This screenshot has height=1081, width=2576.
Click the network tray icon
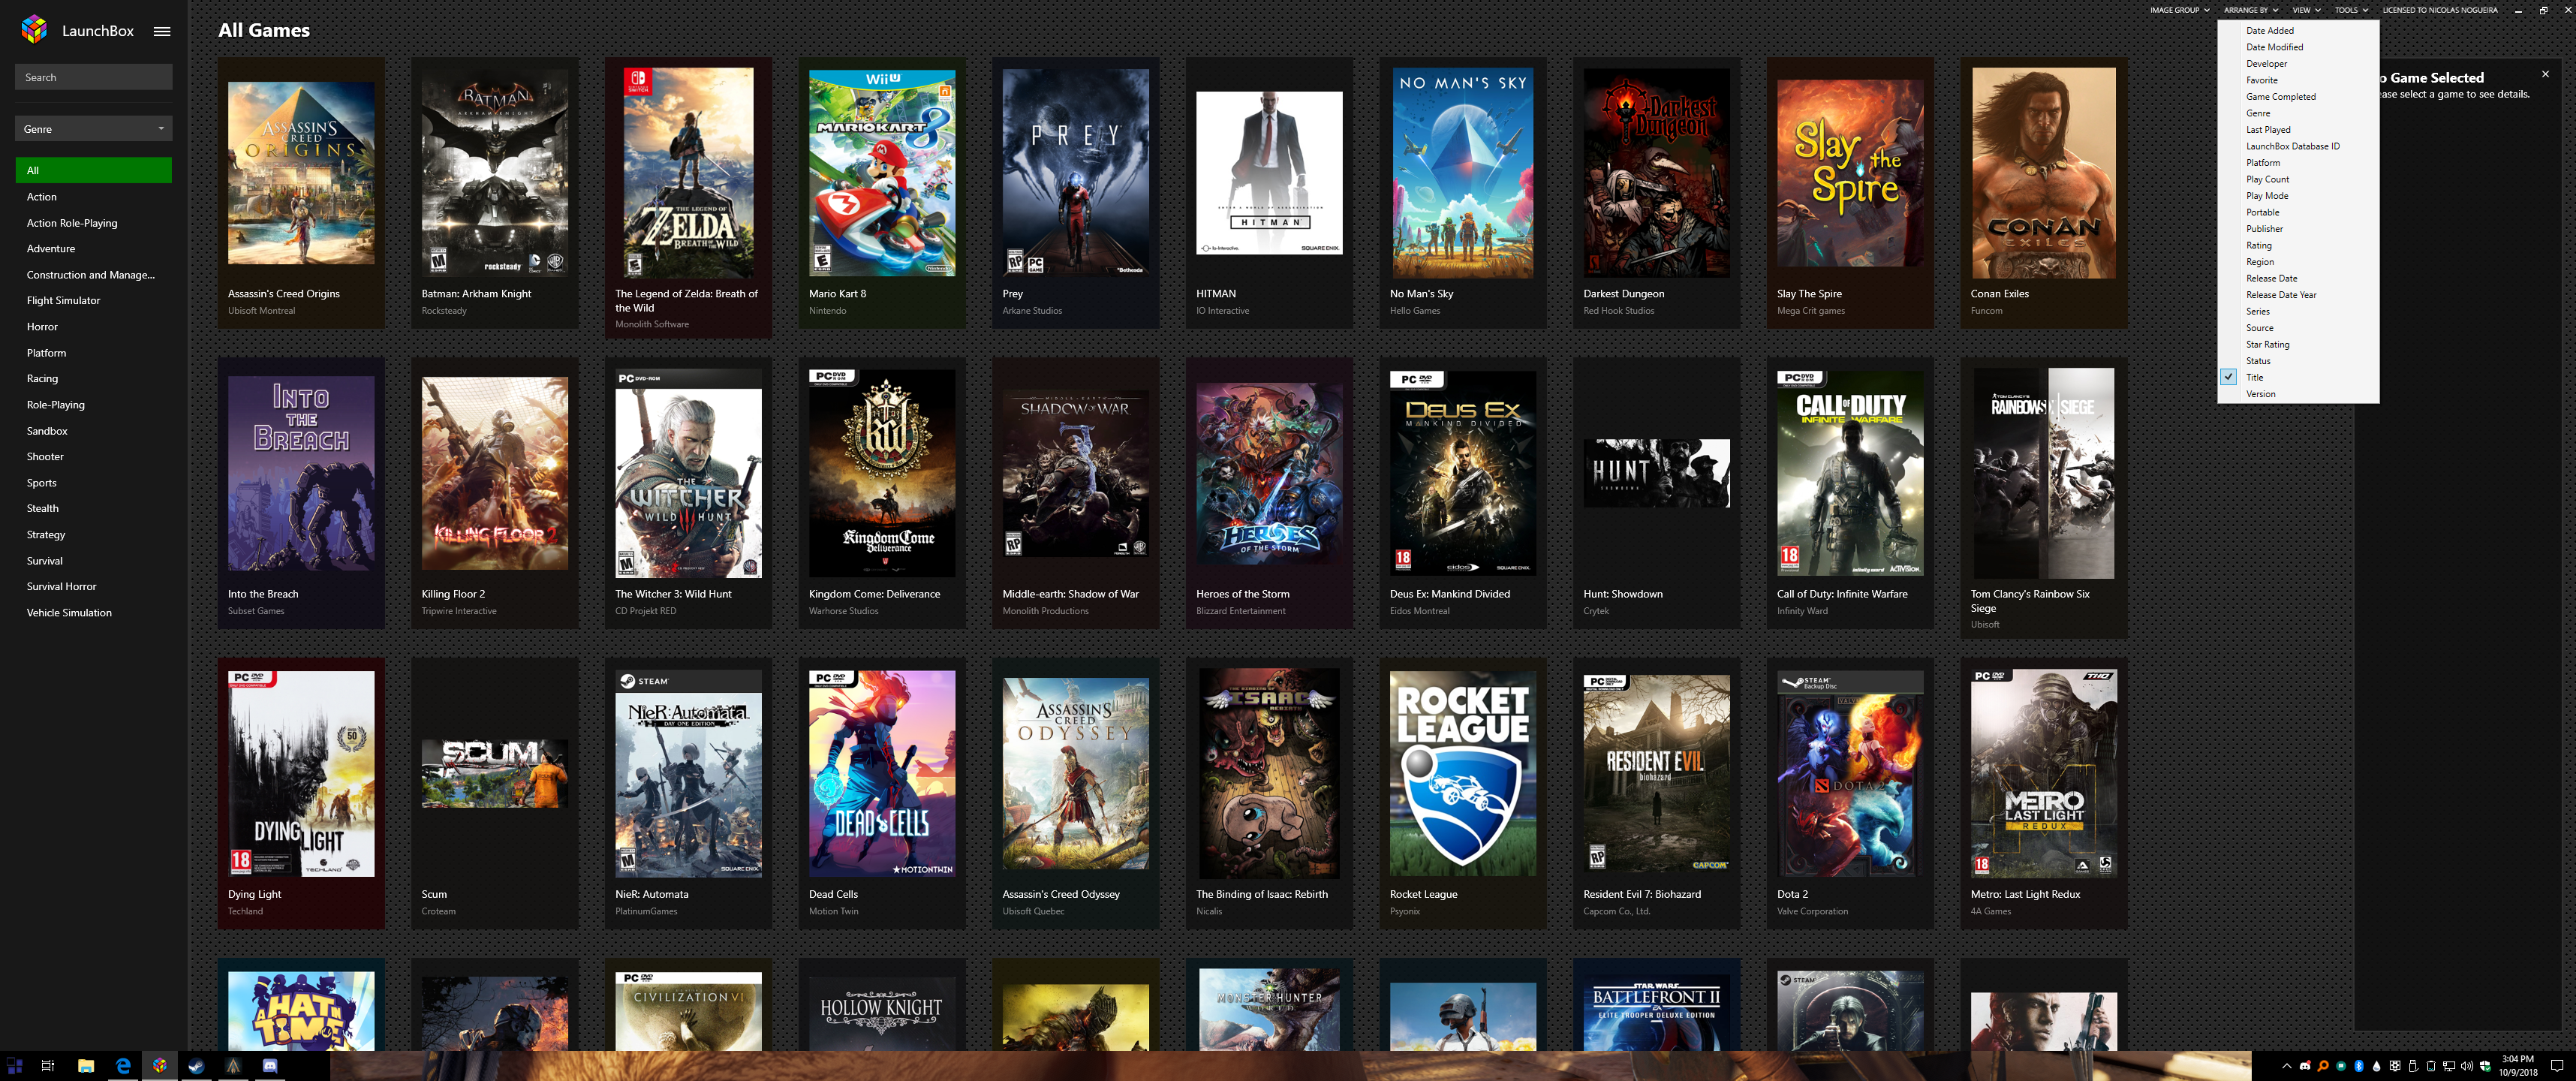pos(2449,1066)
